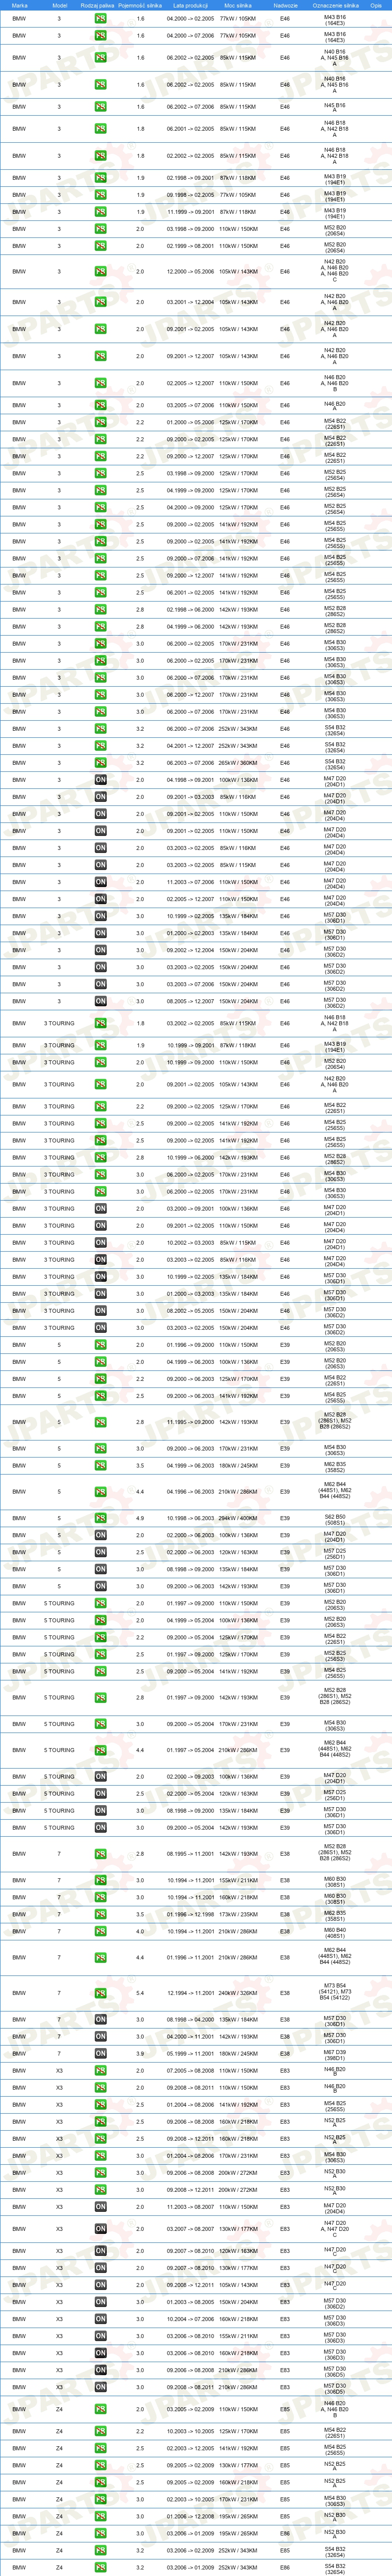Click PB fuel icon in S62 B50 row
The image size is (392, 2576).
(101, 1517)
